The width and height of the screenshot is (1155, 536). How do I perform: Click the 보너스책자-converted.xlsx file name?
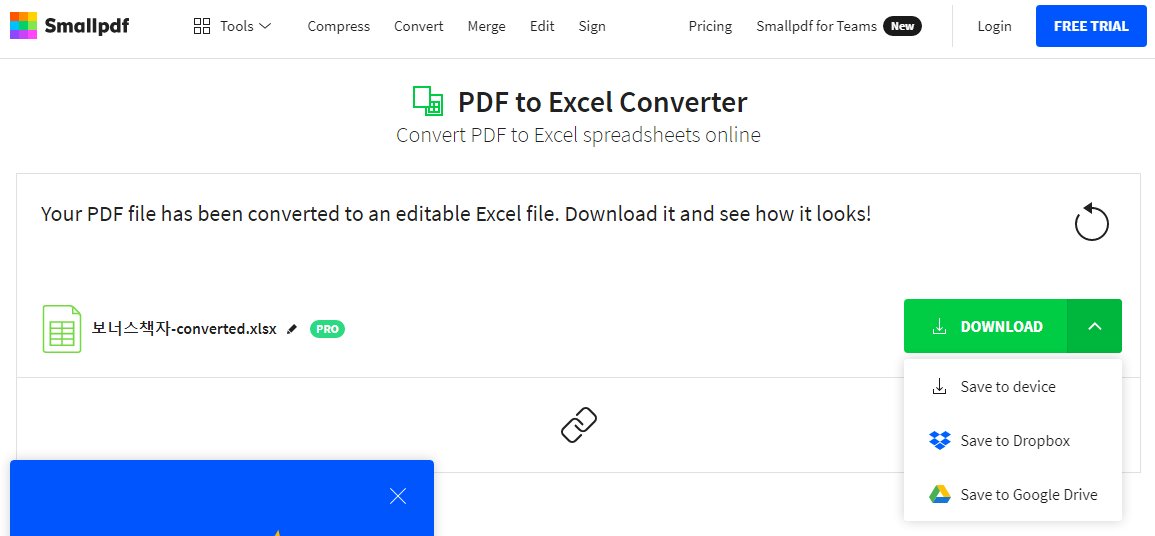pyautogui.click(x=184, y=329)
